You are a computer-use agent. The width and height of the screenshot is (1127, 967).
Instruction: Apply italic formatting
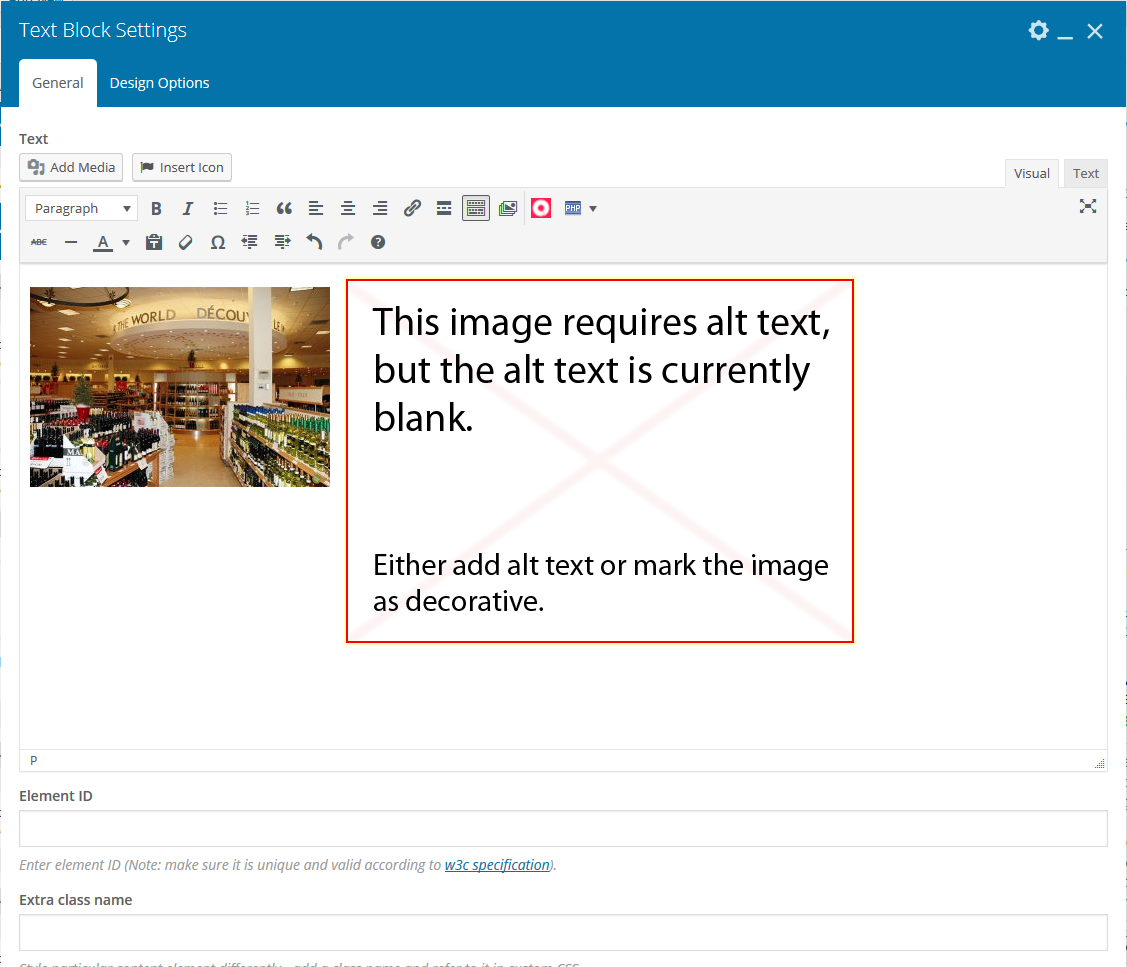click(188, 209)
